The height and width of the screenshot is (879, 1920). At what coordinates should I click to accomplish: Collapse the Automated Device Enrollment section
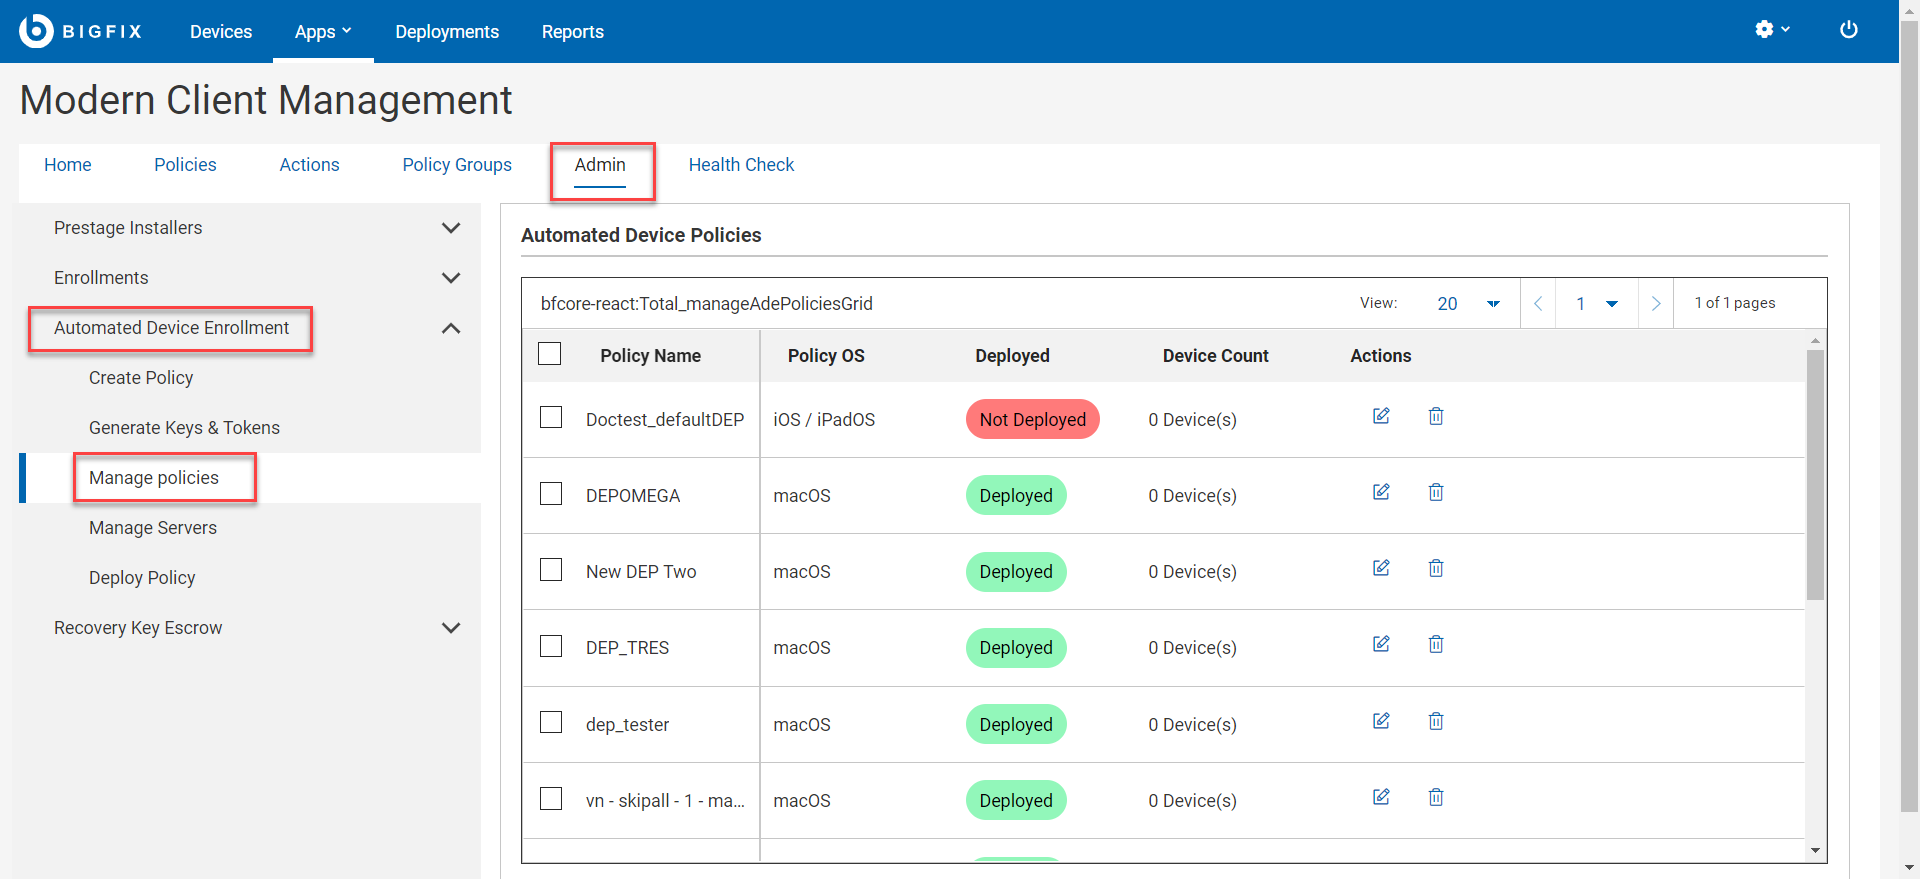[451, 328]
